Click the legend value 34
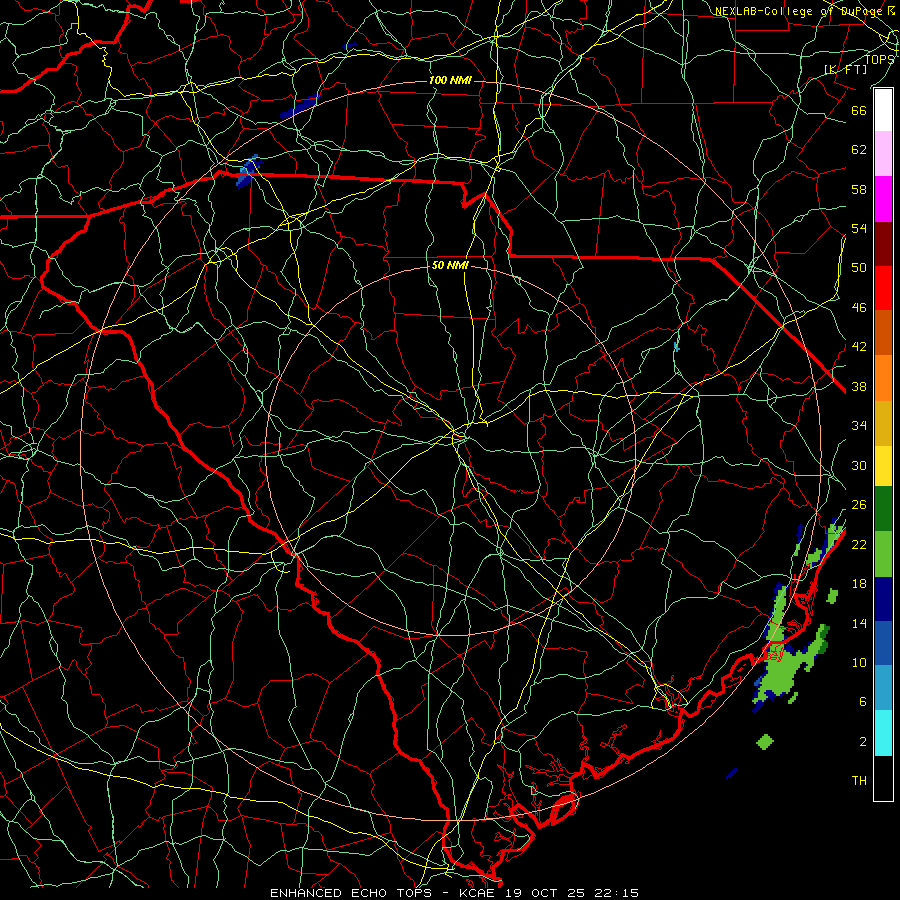 (x=859, y=426)
